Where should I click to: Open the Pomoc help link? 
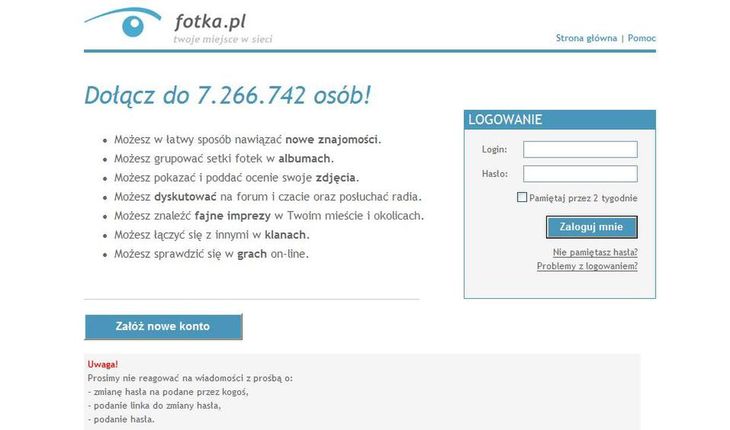point(642,38)
